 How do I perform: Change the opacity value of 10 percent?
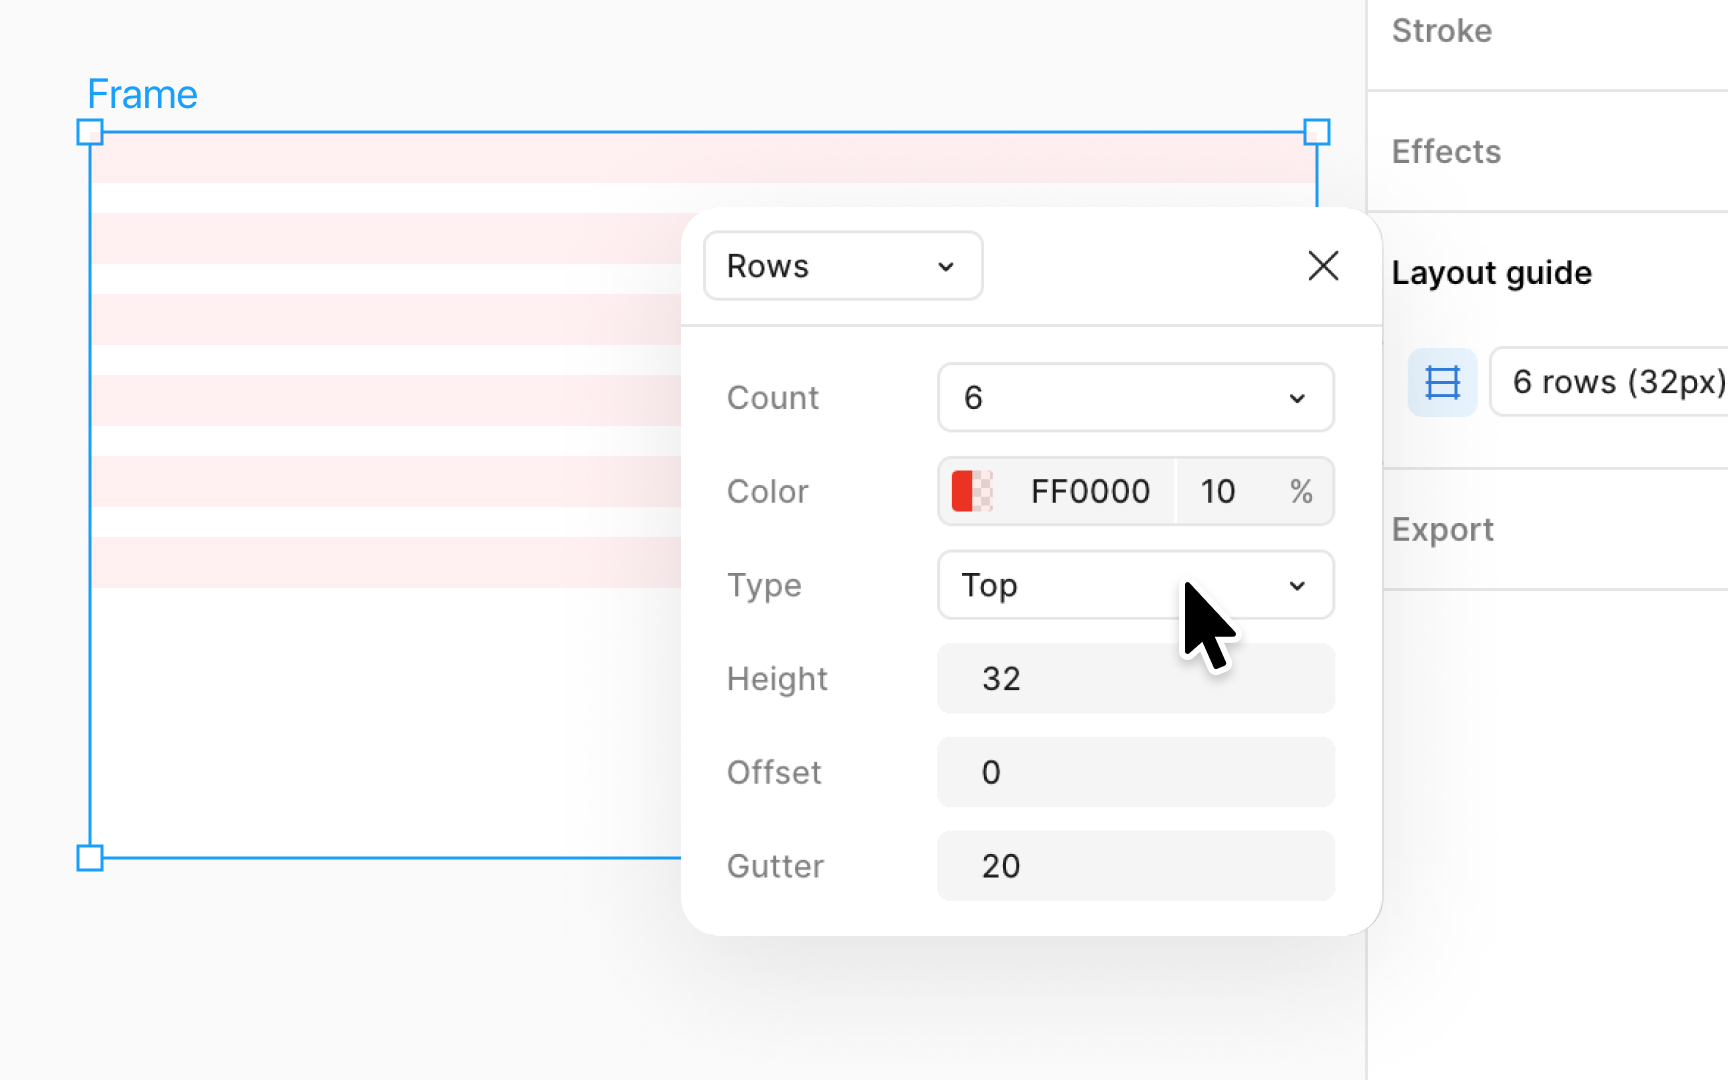pyautogui.click(x=1218, y=491)
